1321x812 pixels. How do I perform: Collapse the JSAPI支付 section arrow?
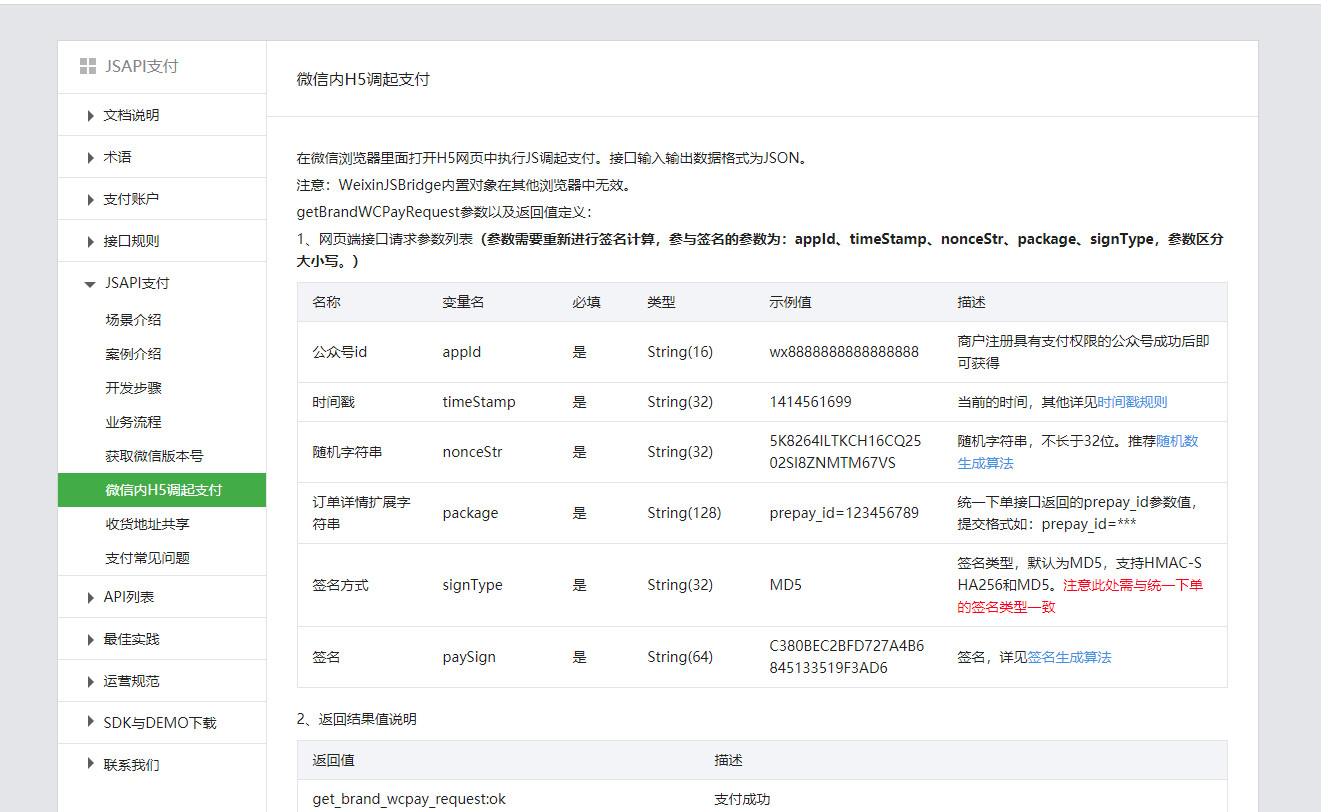tap(91, 284)
